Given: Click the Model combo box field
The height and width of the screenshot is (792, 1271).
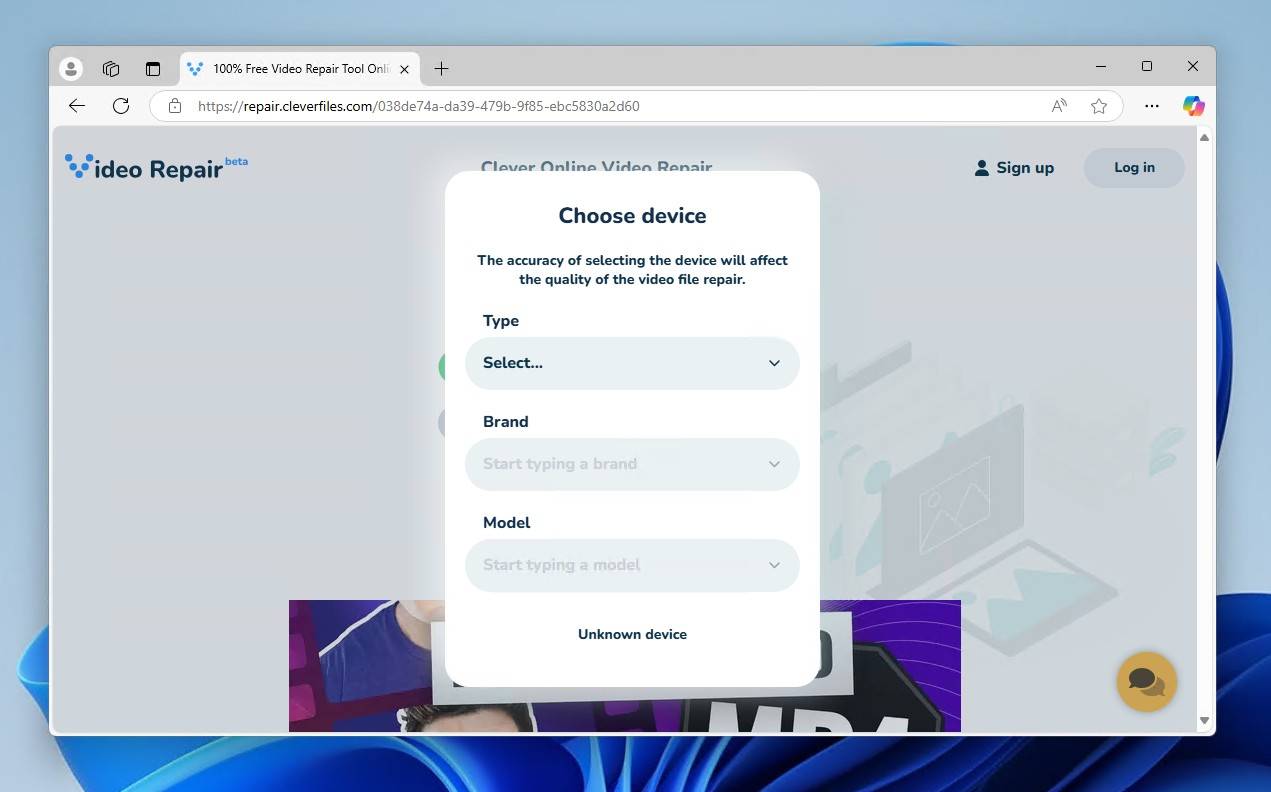Looking at the screenshot, I should pos(632,565).
